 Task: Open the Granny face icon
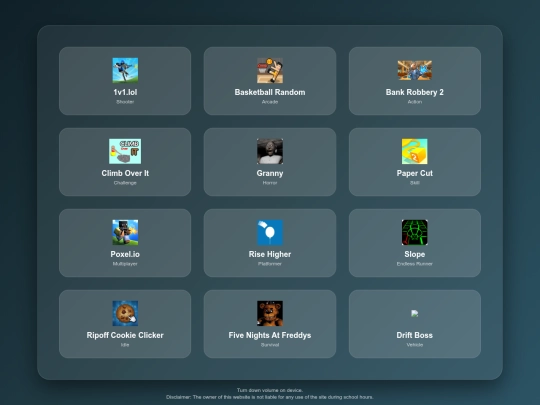pos(270,151)
